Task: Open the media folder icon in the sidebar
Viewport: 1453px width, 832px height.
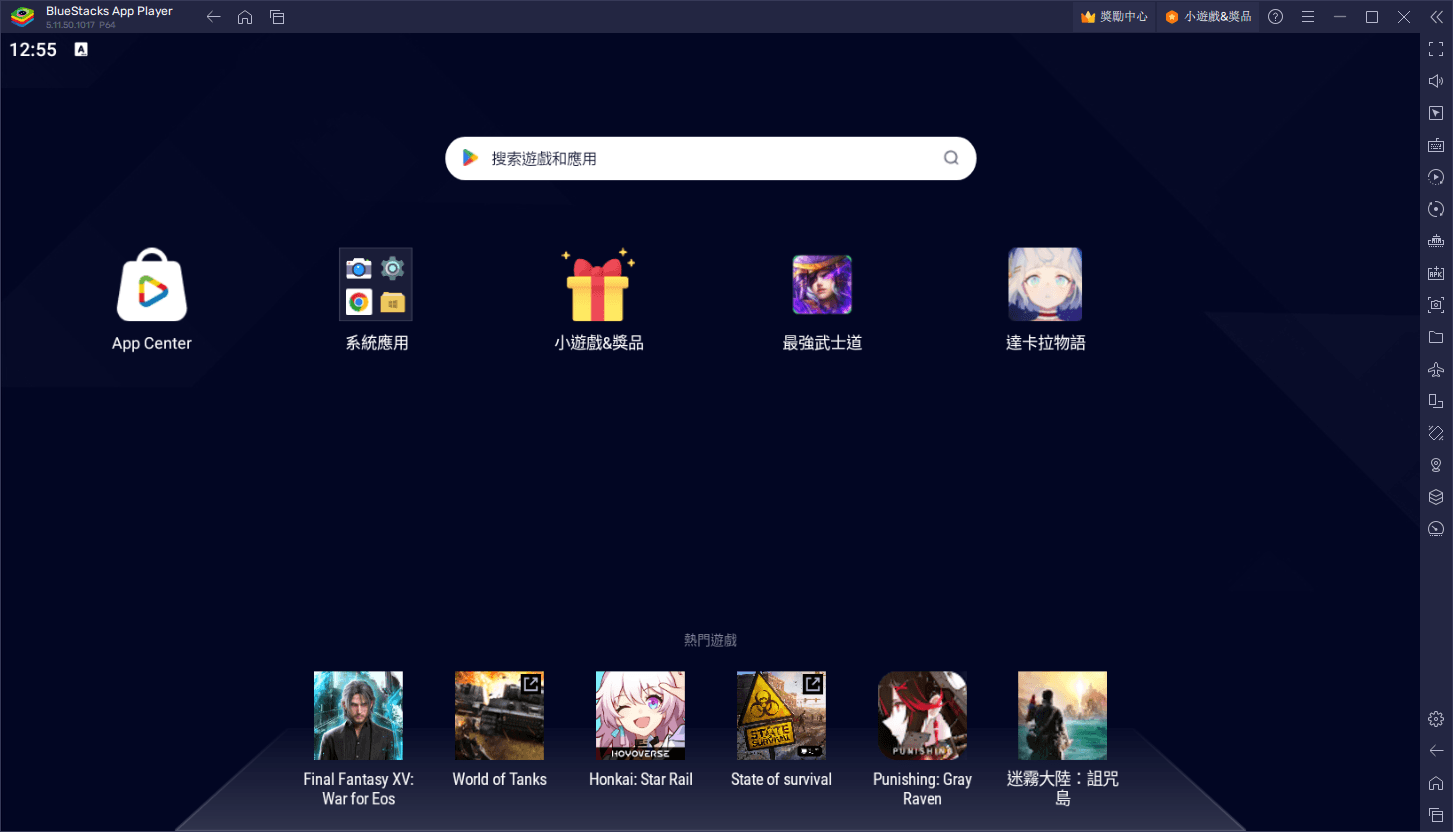Action: pyautogui.click(x=1436, y=337)
